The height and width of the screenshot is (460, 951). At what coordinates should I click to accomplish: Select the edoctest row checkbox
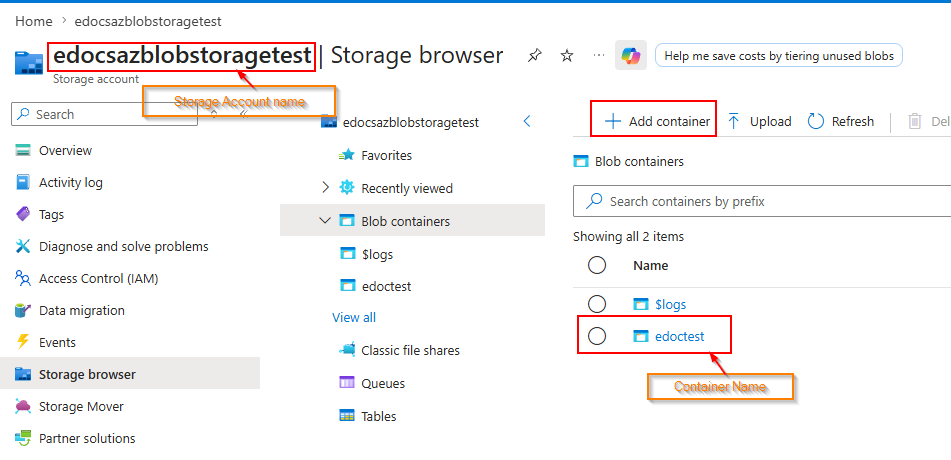click(597, 336)
